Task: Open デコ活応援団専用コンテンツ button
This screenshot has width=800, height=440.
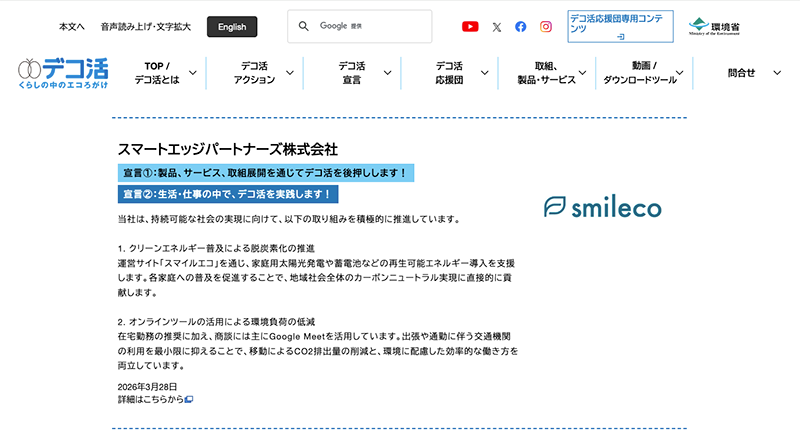Action: click(620, 27)
